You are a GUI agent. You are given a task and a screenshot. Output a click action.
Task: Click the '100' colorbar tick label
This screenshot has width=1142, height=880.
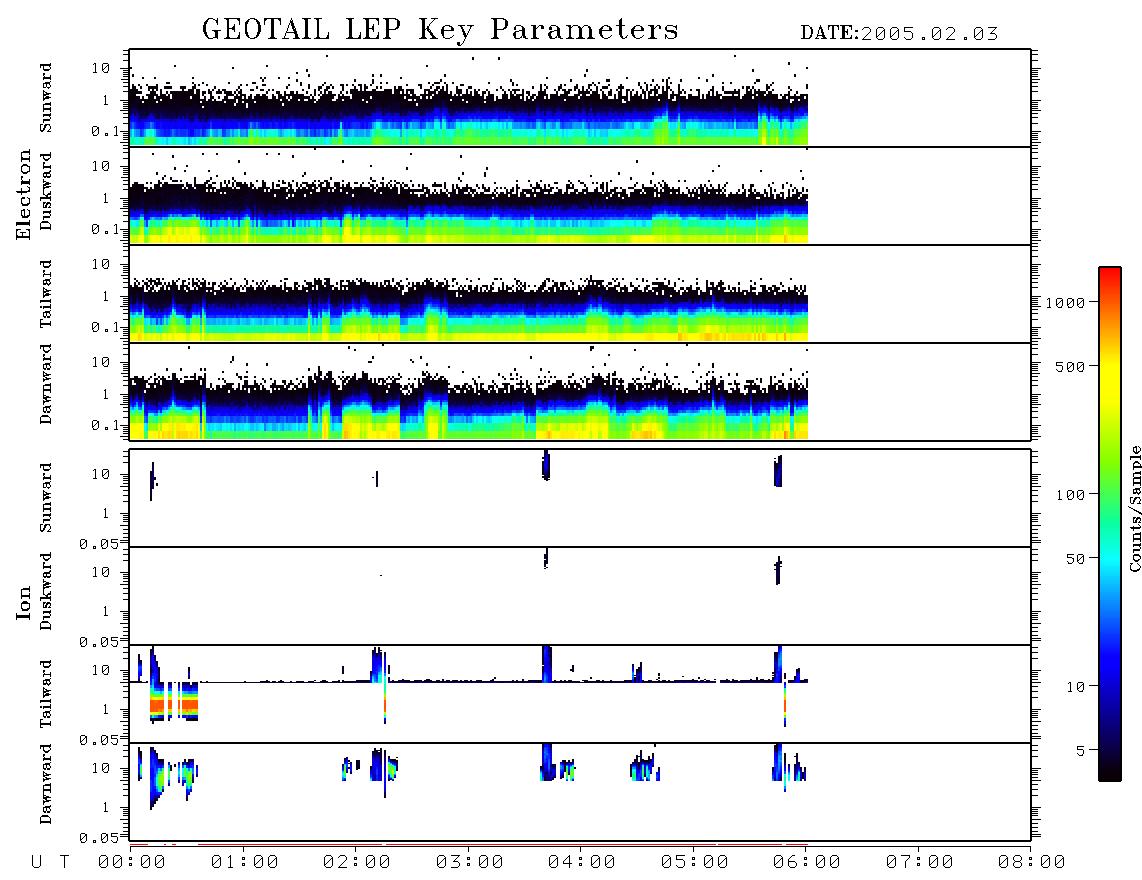1071,495
